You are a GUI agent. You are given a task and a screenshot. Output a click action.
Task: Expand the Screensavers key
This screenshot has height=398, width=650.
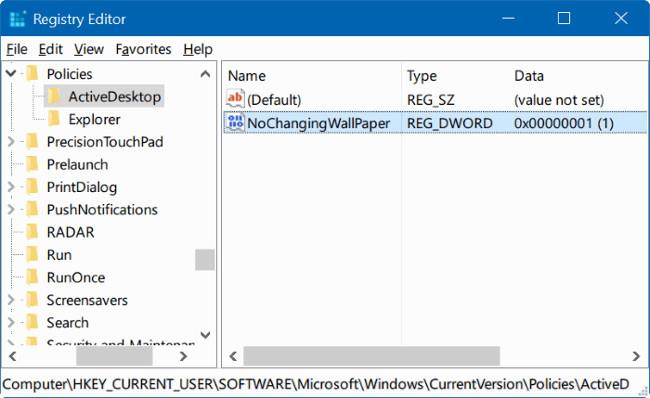tap(11, 300)
